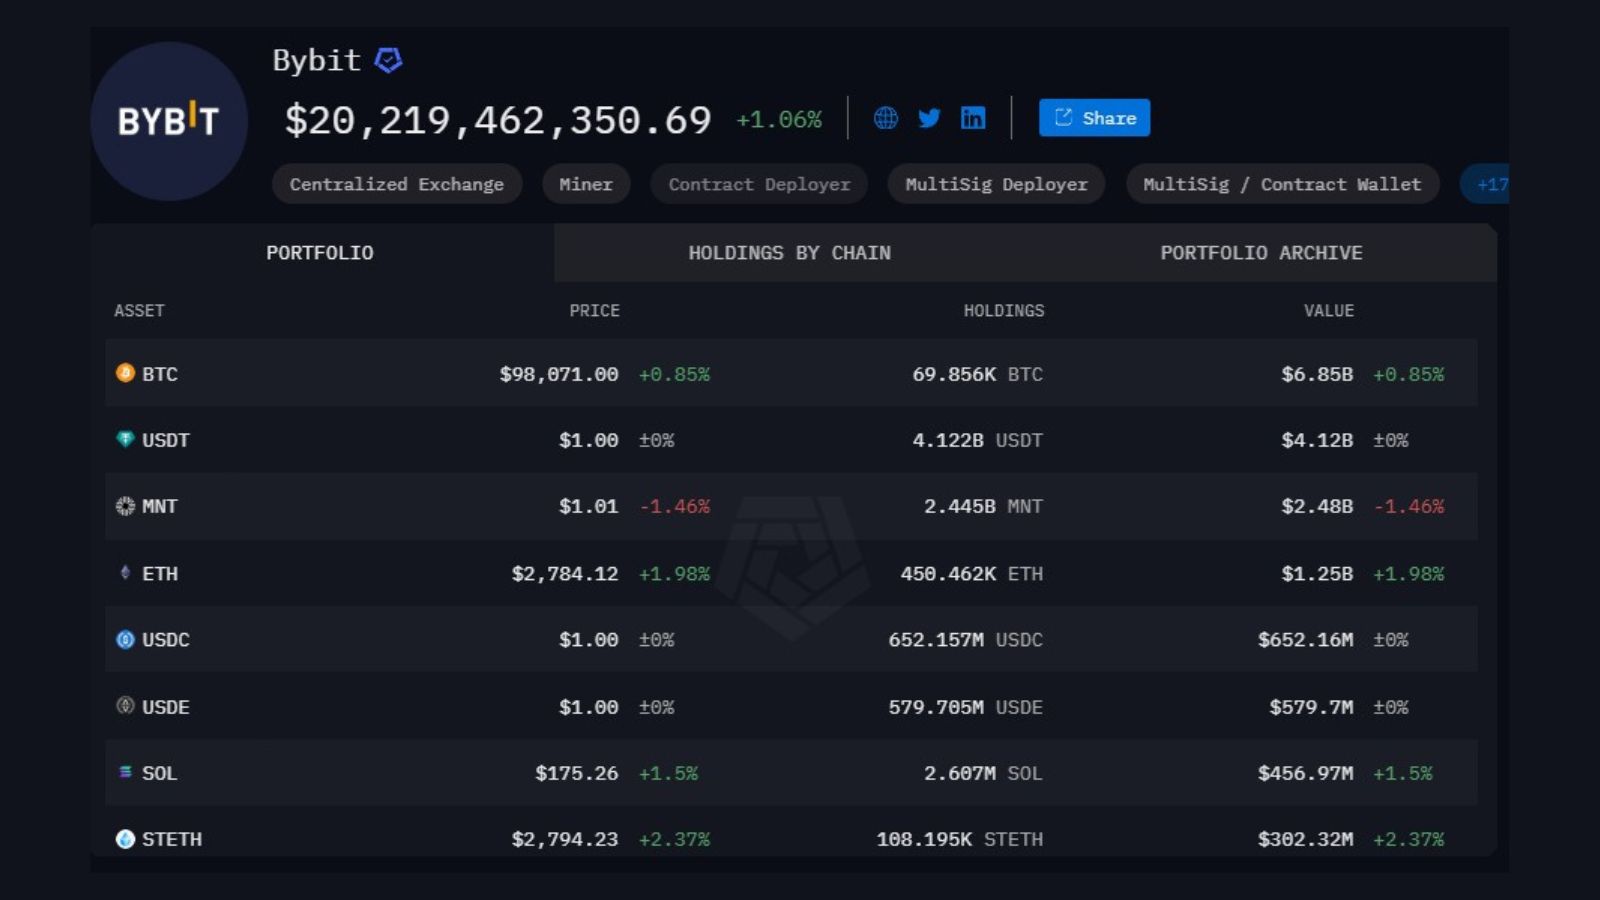
Task: Open the USDC asset name
Action: pyautogui.click(x=166, y=640)
